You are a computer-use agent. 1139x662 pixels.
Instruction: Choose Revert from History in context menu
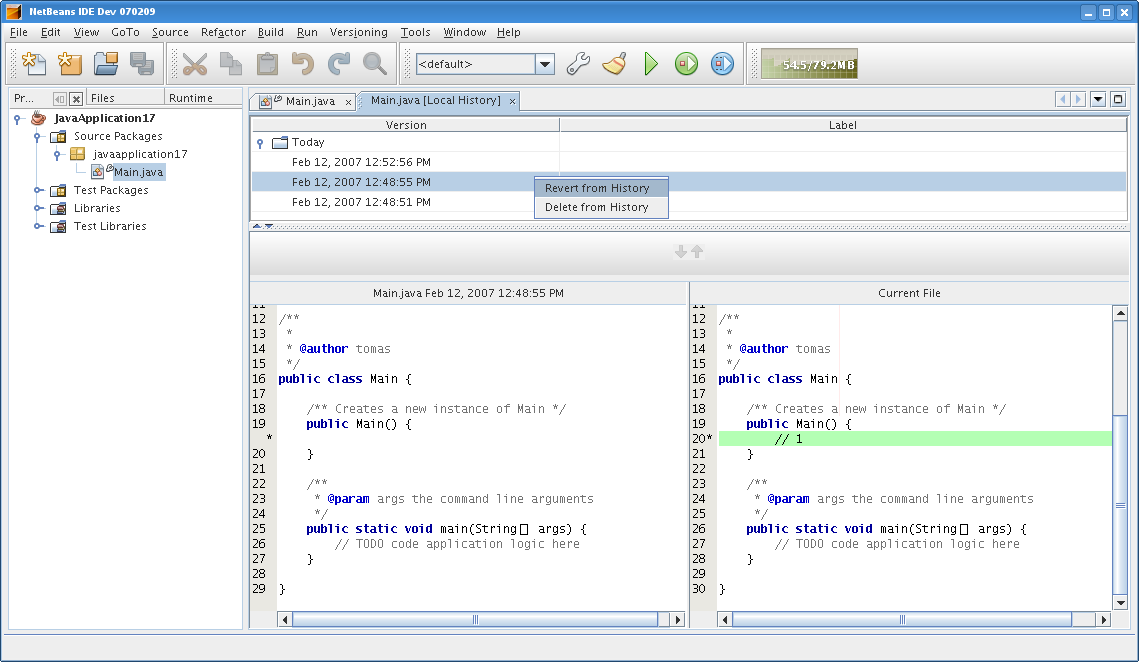pos(601,188)
